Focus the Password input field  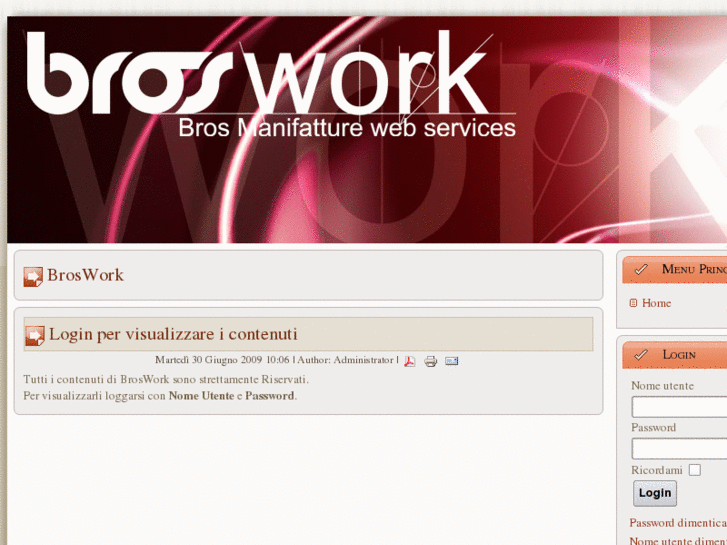point(679,449)
